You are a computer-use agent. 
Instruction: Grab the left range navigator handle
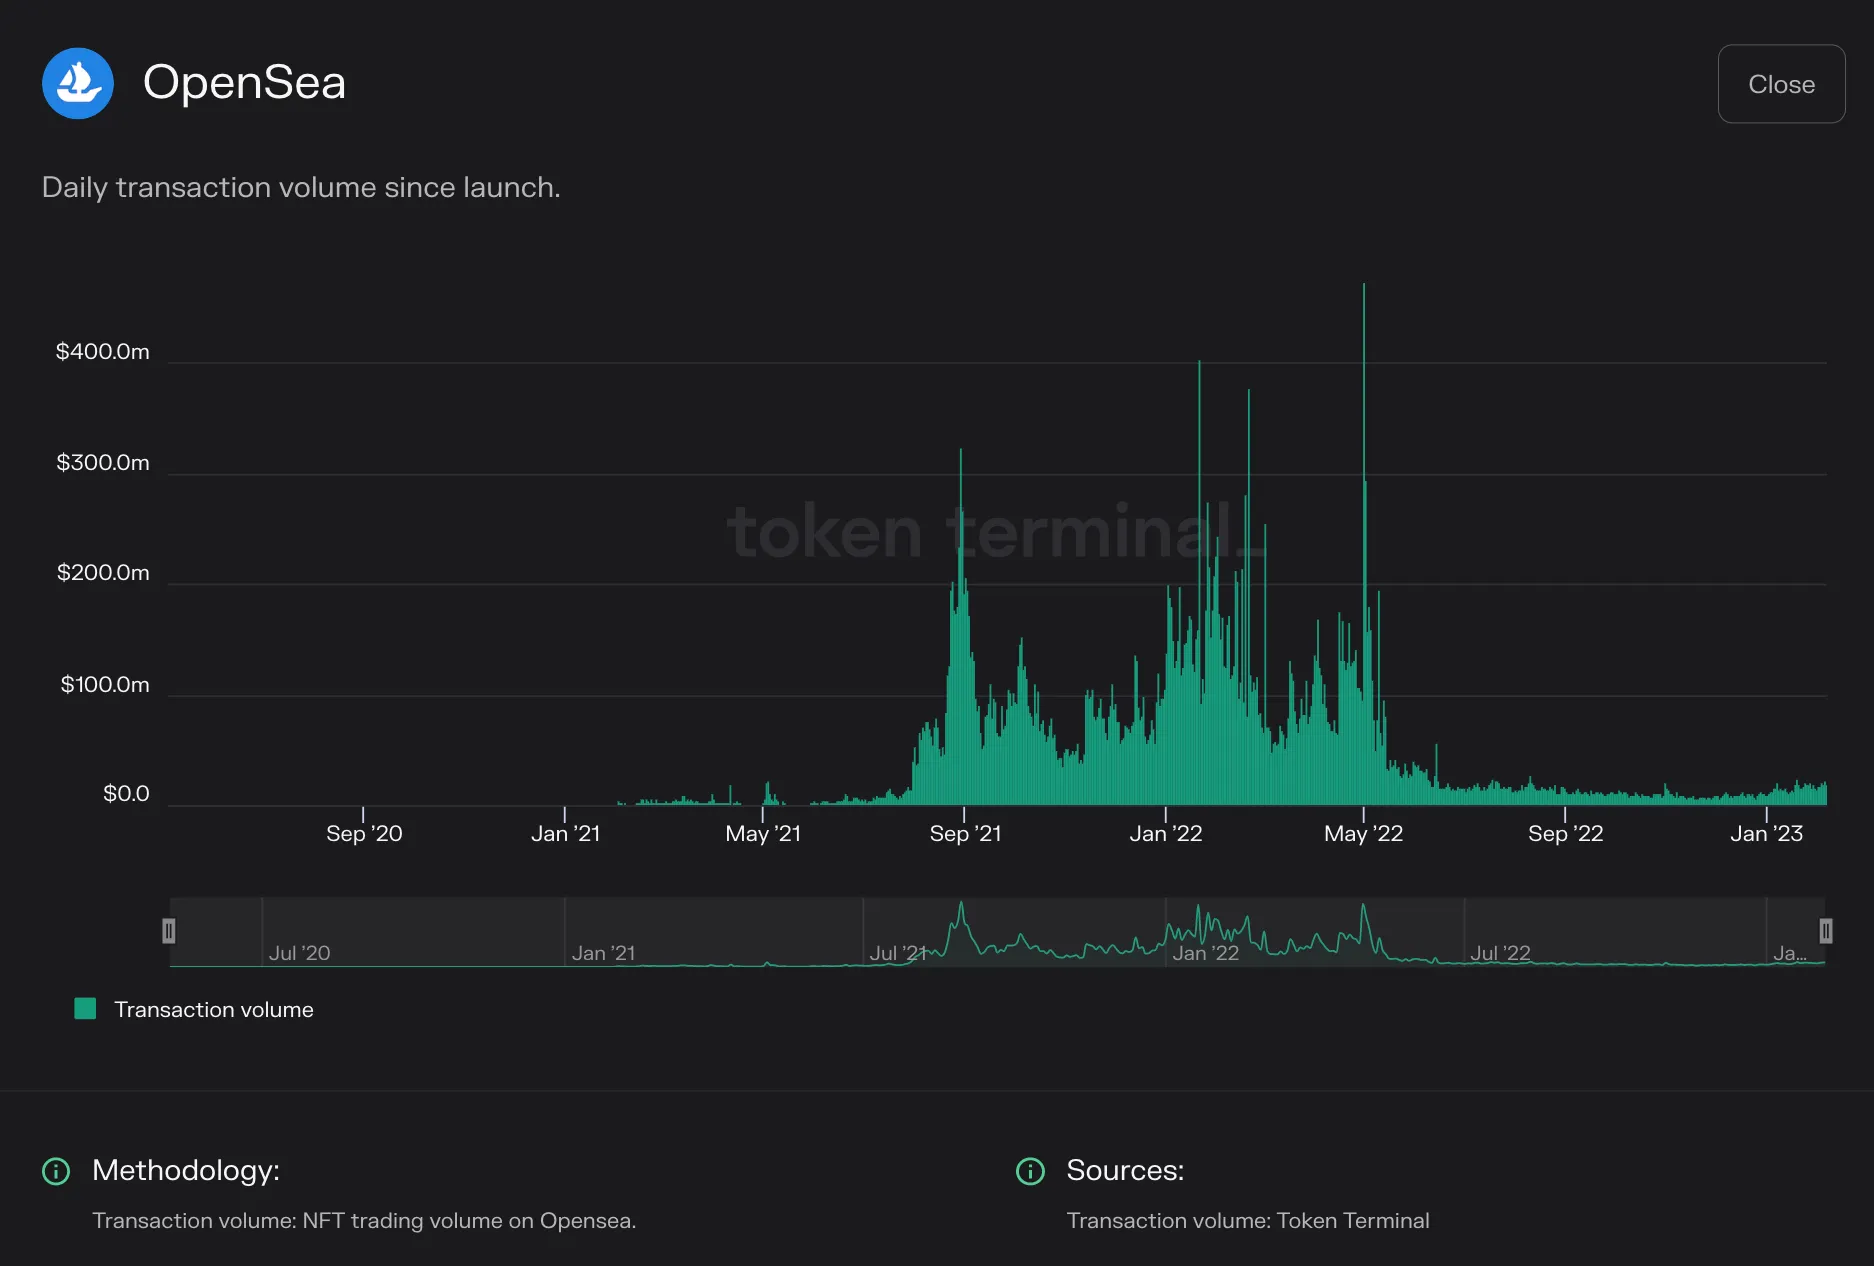pyautogui.click(x=169, y=931)
